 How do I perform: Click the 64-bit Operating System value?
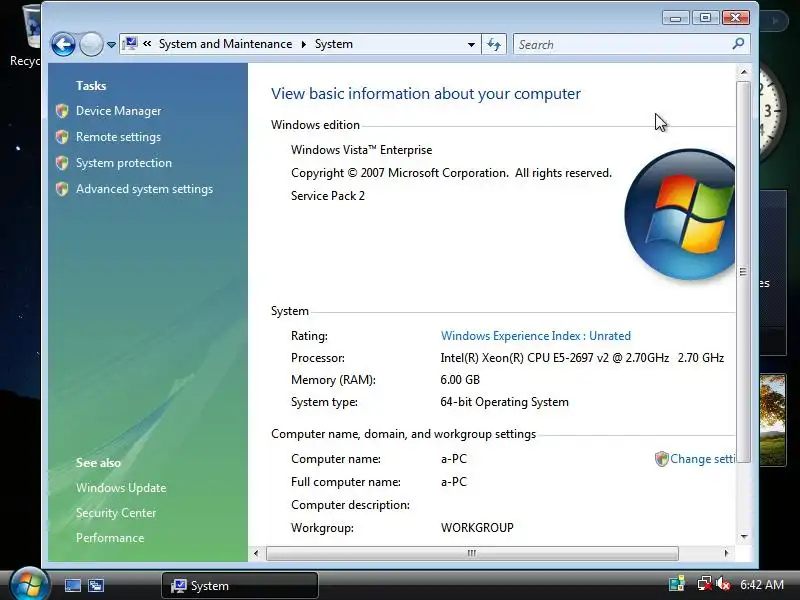click(x=504, y=402)
